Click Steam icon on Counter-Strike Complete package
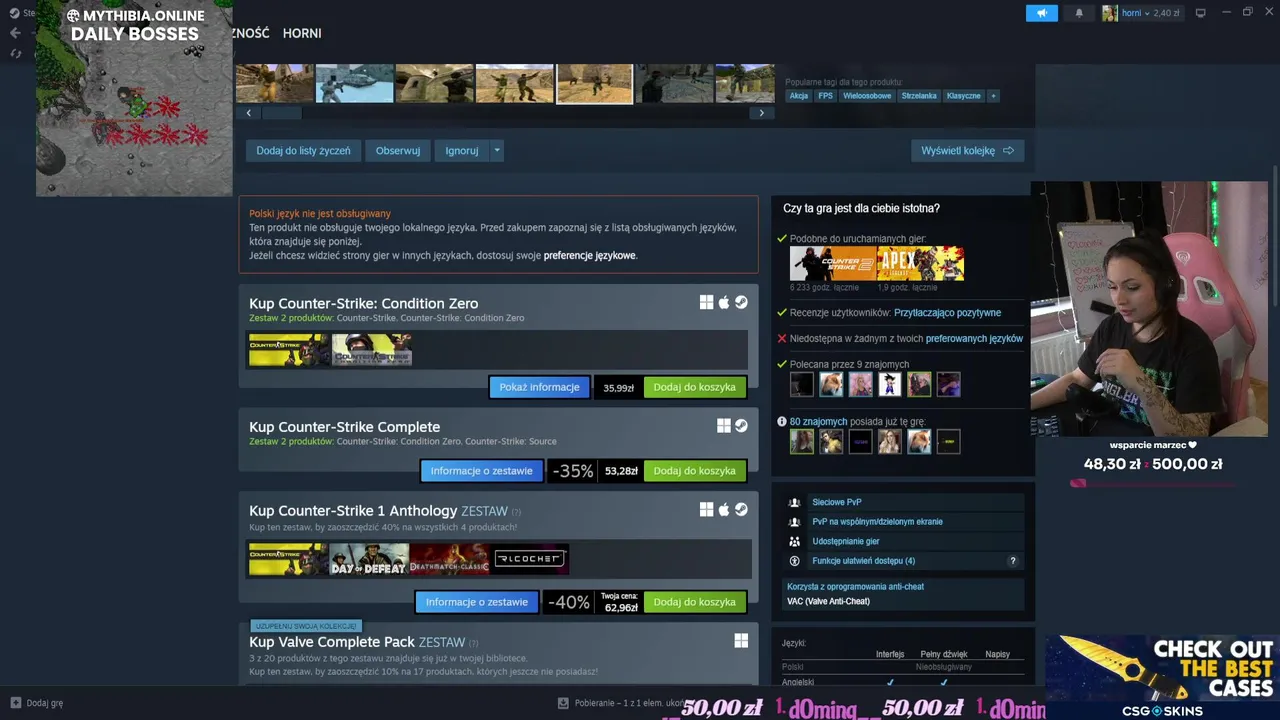 click(x=741, y=425)
